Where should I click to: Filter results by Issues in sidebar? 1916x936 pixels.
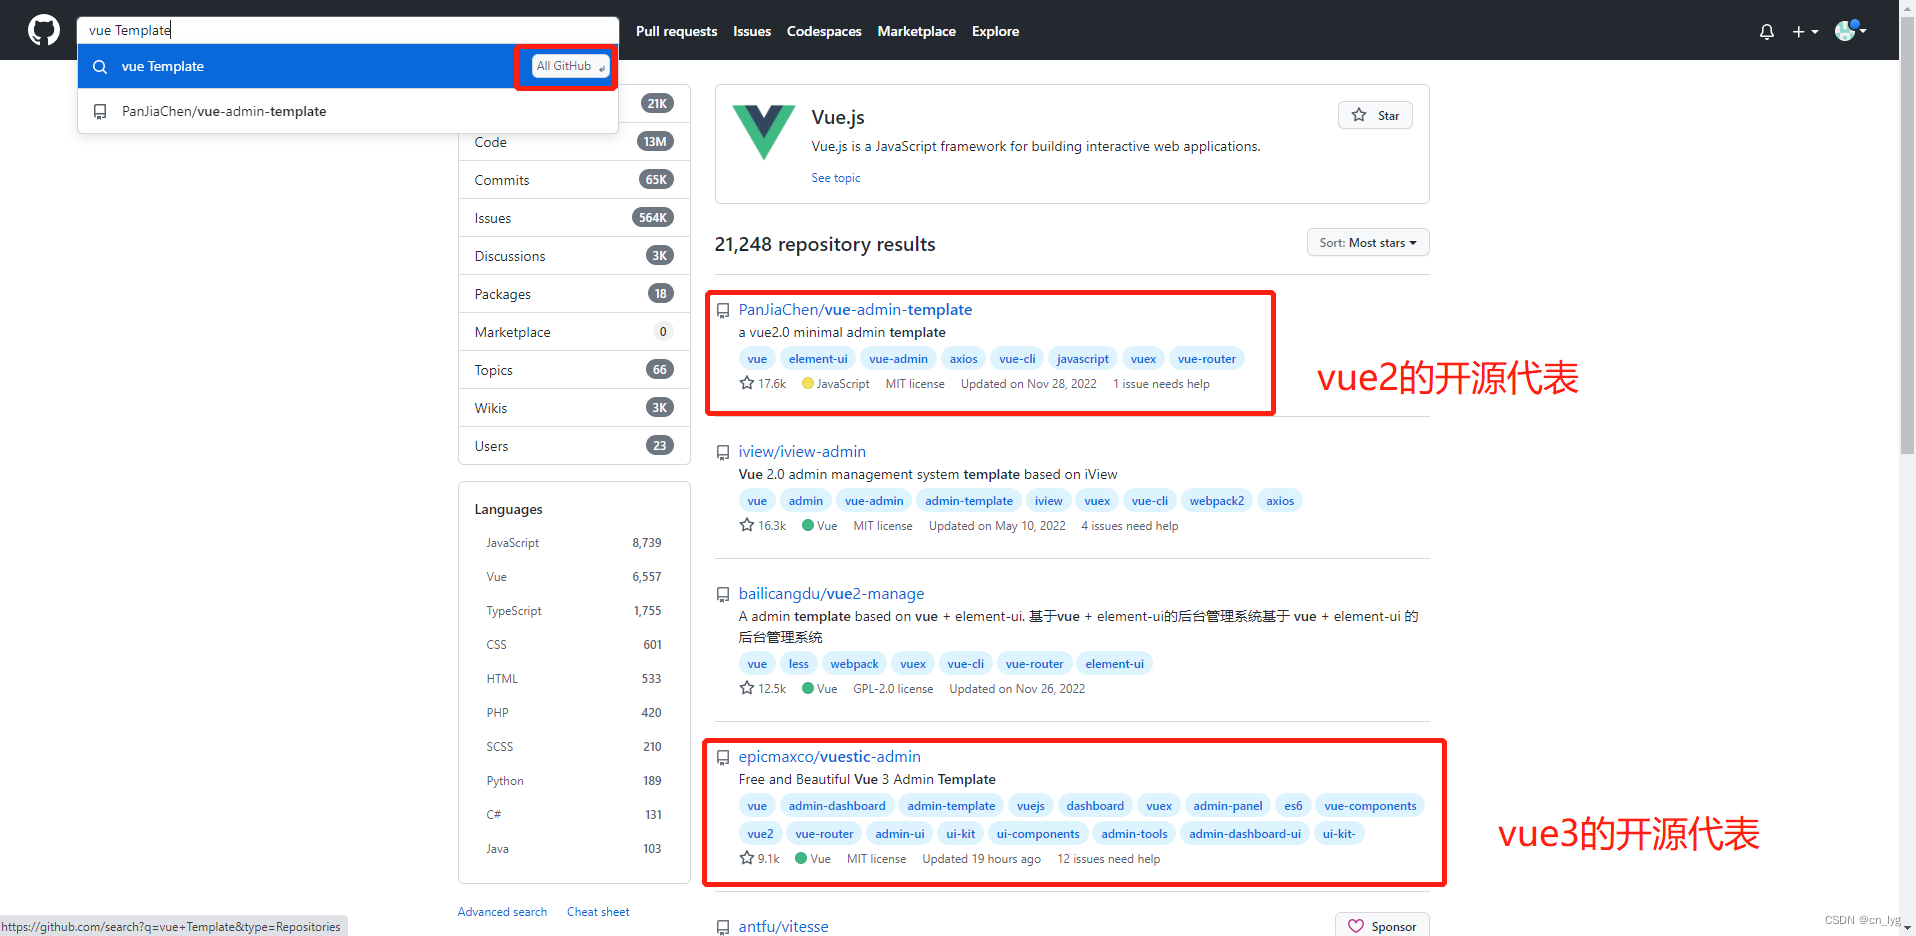pos(574,218)
